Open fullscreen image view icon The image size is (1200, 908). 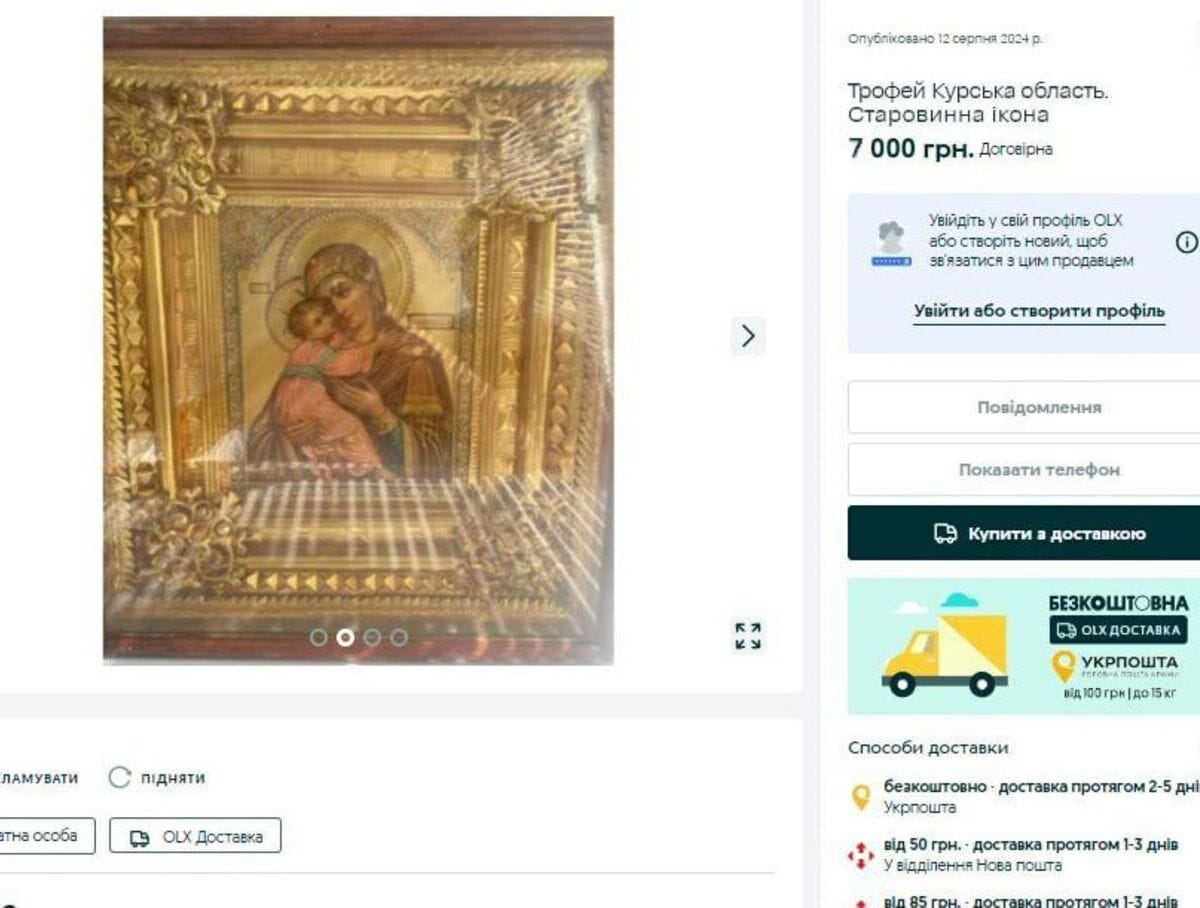tap(748, 636)
